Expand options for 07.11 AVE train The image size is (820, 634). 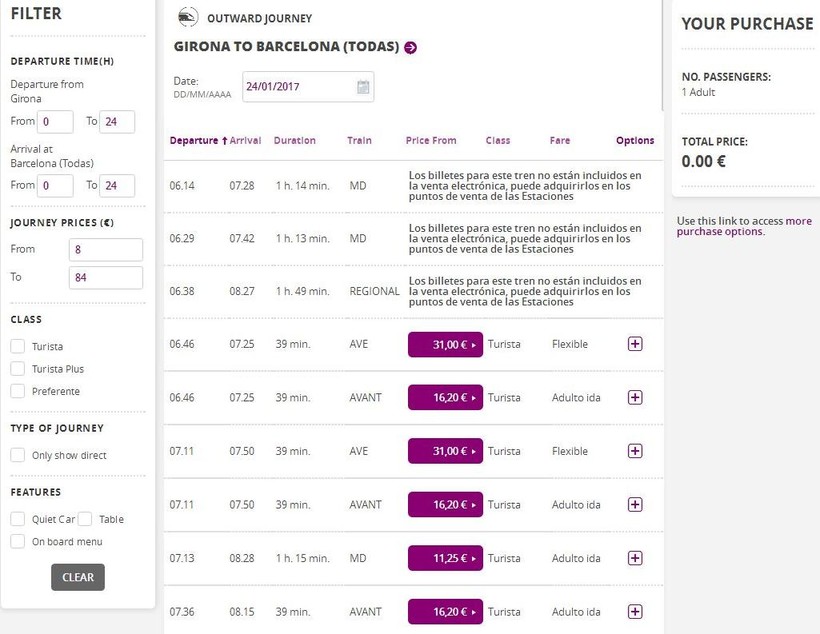click(635, 451)
